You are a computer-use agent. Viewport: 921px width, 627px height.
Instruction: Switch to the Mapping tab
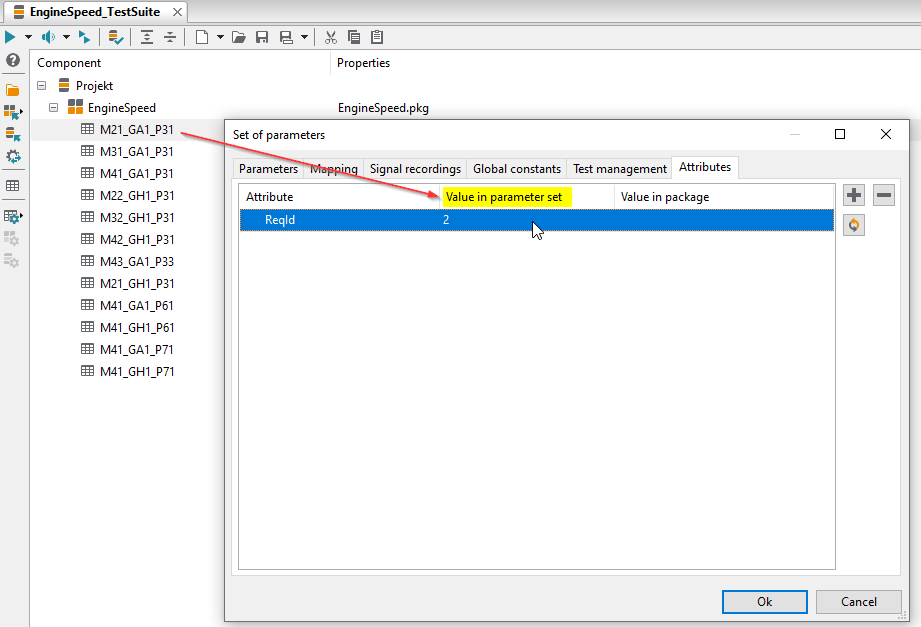(334, 168)
